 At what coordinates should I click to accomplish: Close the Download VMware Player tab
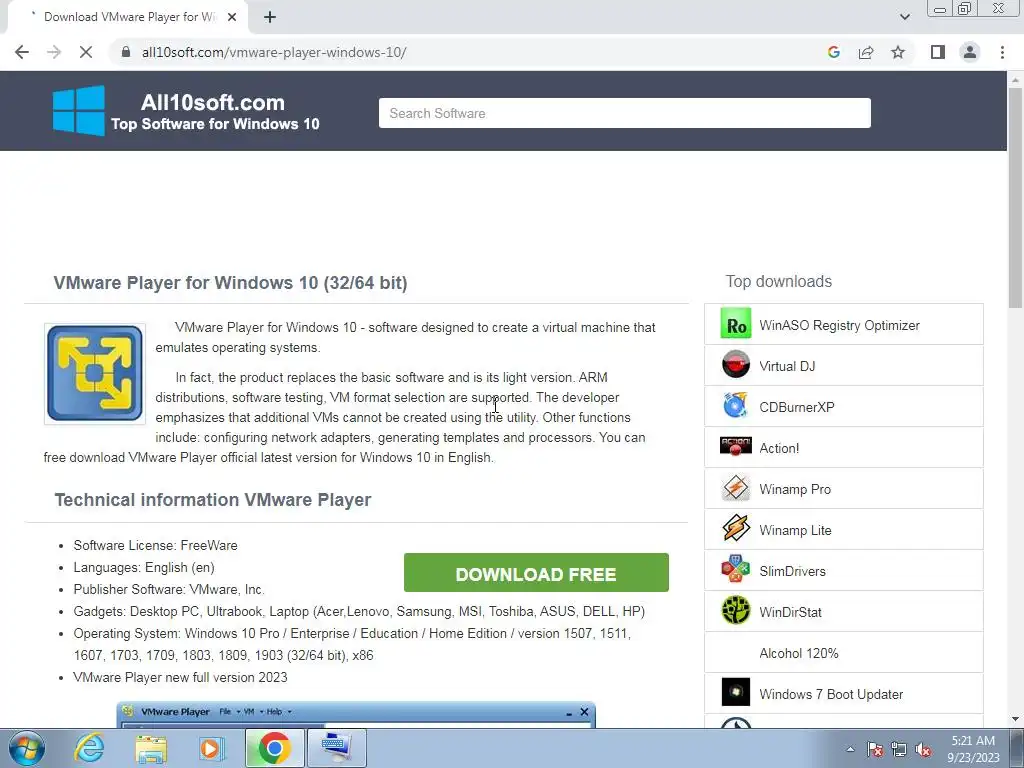(x=232, y=17)
